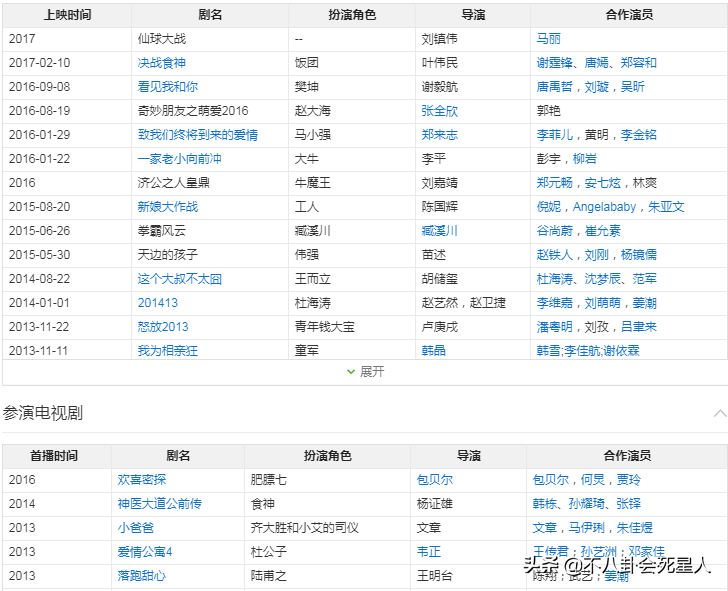Click the 爱情公寓4 series link
Viewport: 728px width, 591px height.
point(144,552)
